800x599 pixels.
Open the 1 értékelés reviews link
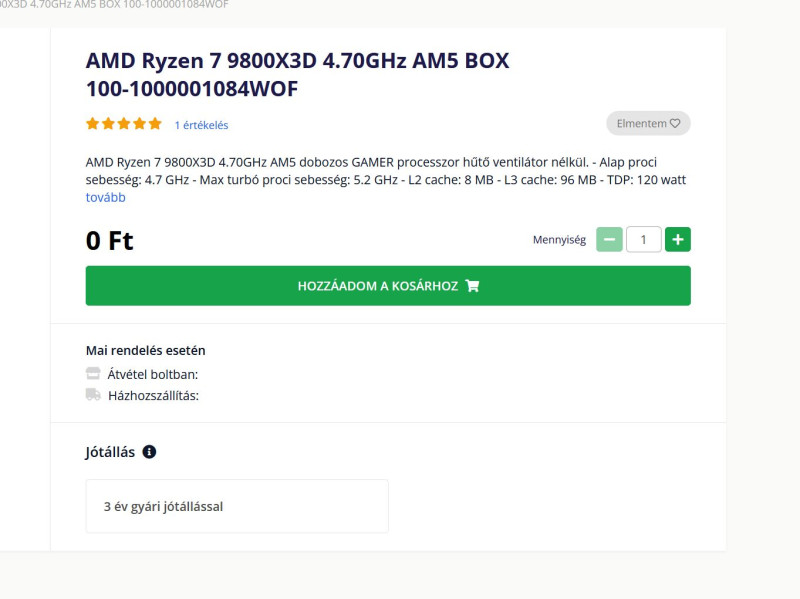(x=202, y=125)
